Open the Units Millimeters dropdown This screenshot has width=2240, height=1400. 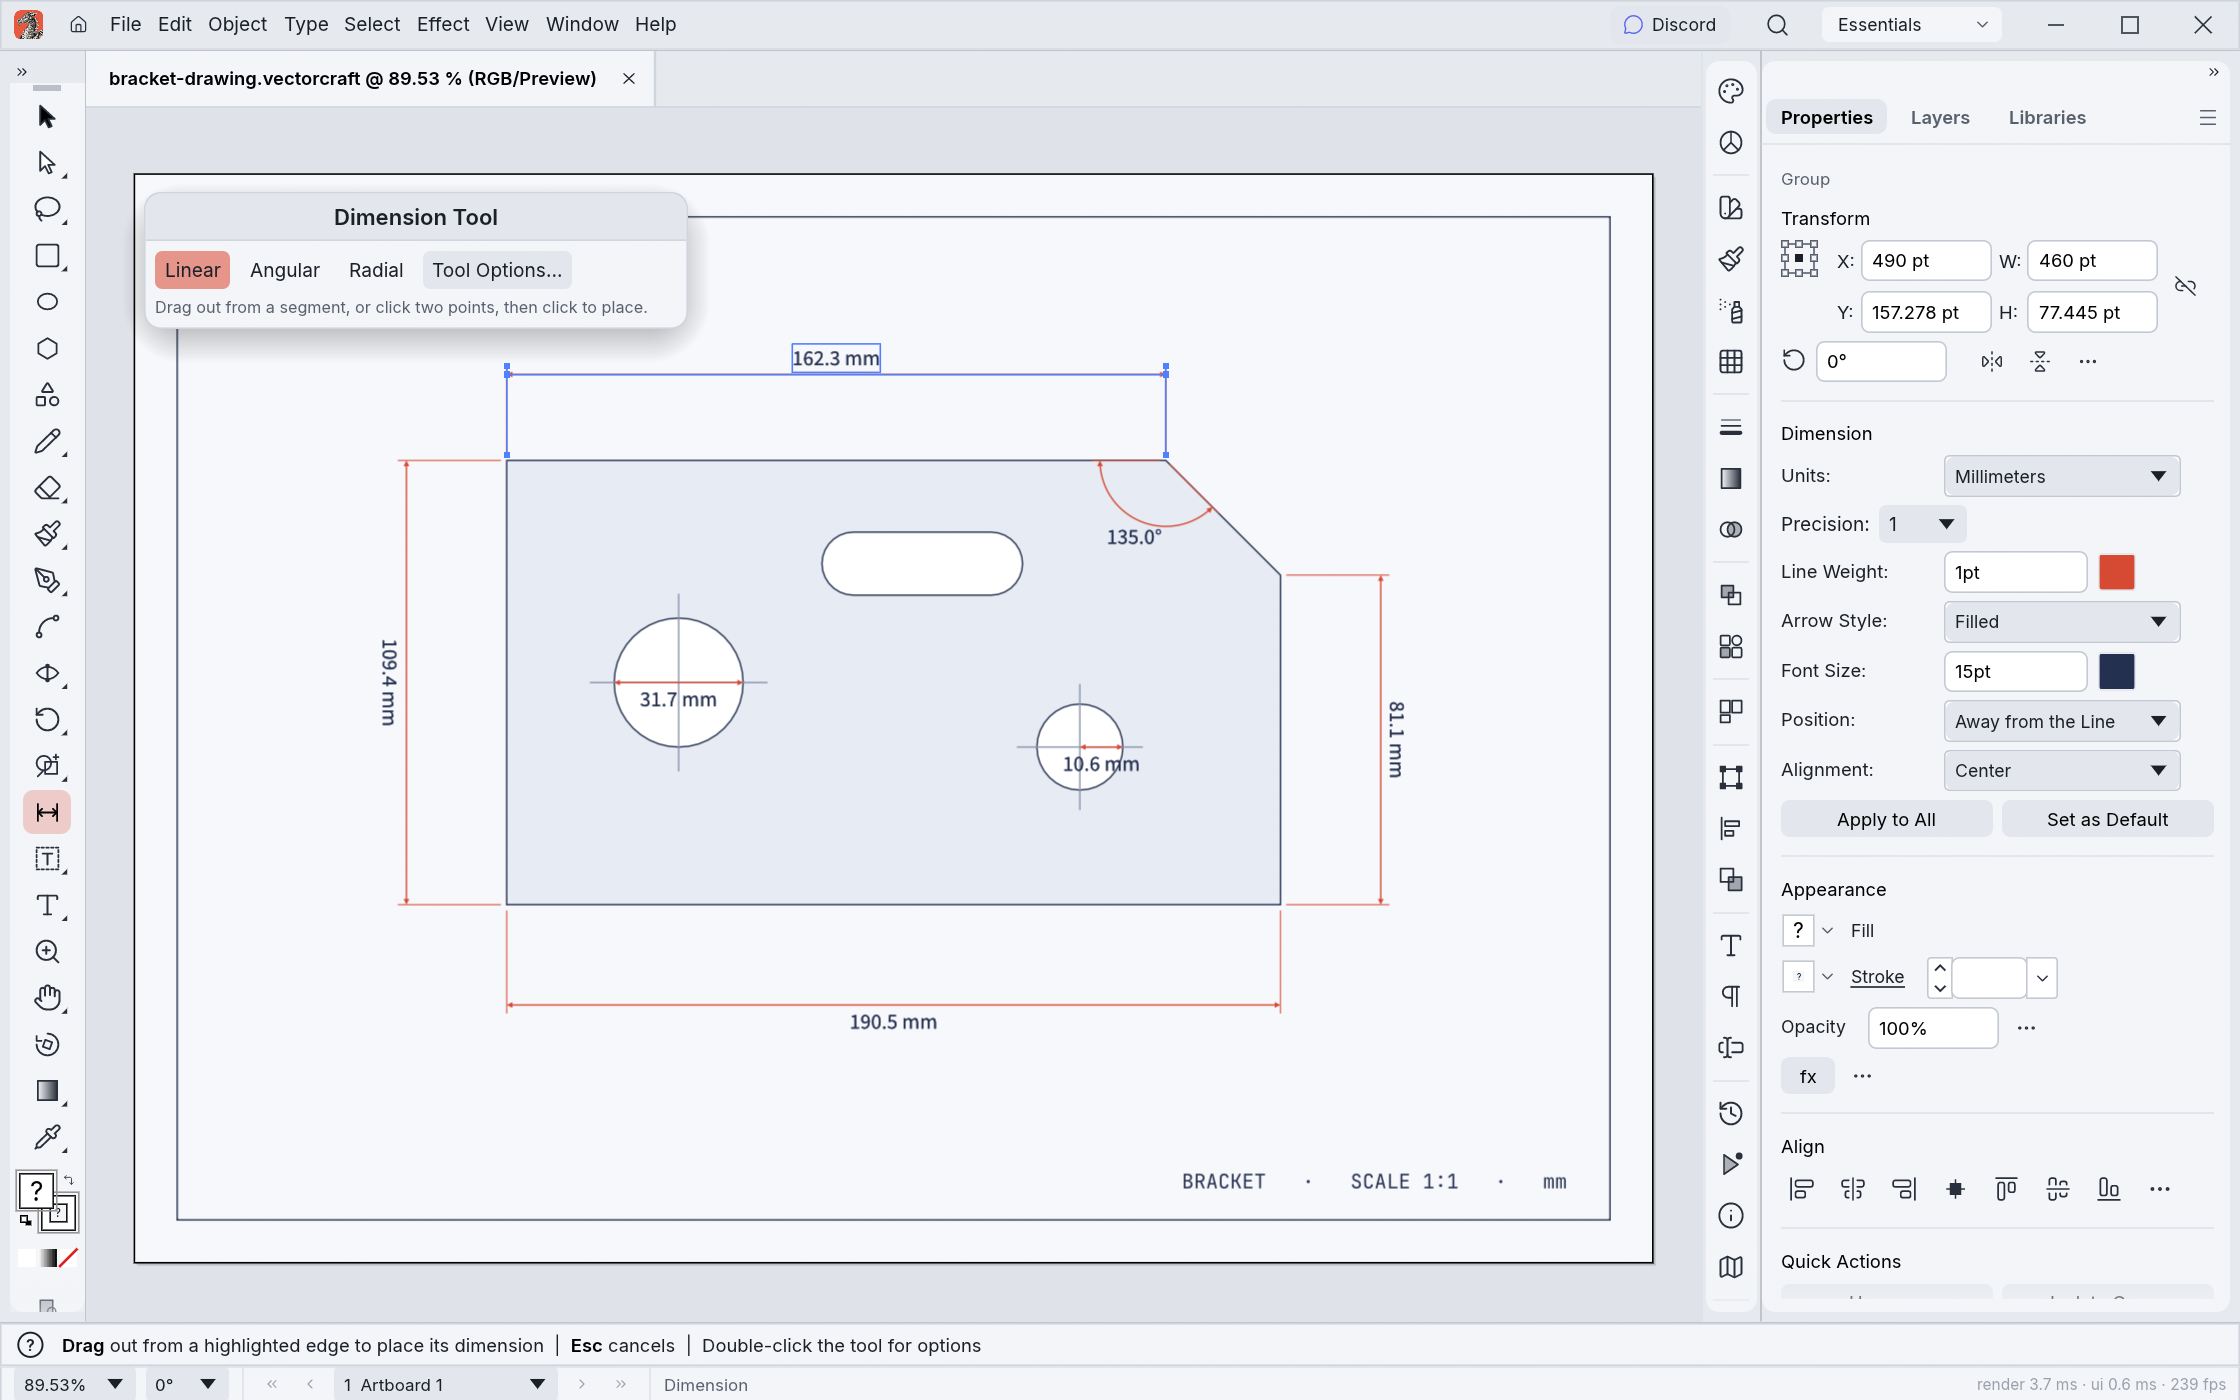2062,476
